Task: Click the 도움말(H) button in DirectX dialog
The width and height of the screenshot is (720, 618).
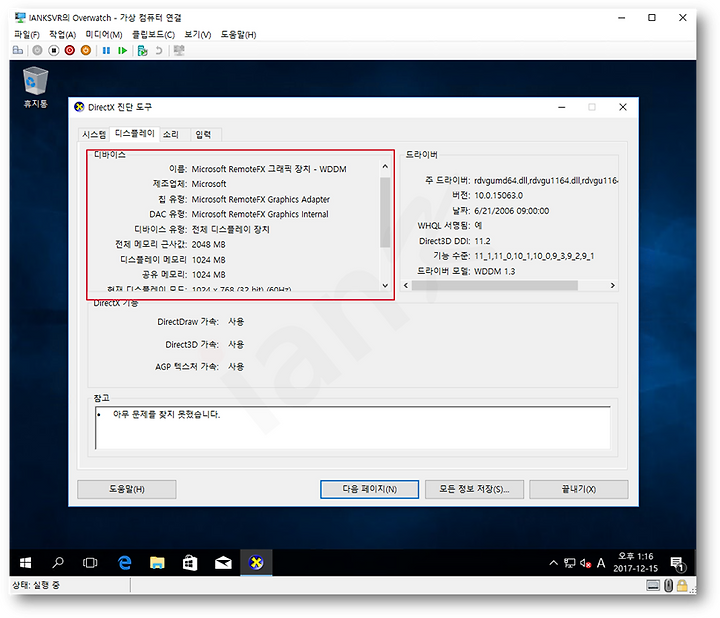Action: [x=127, y=489]
